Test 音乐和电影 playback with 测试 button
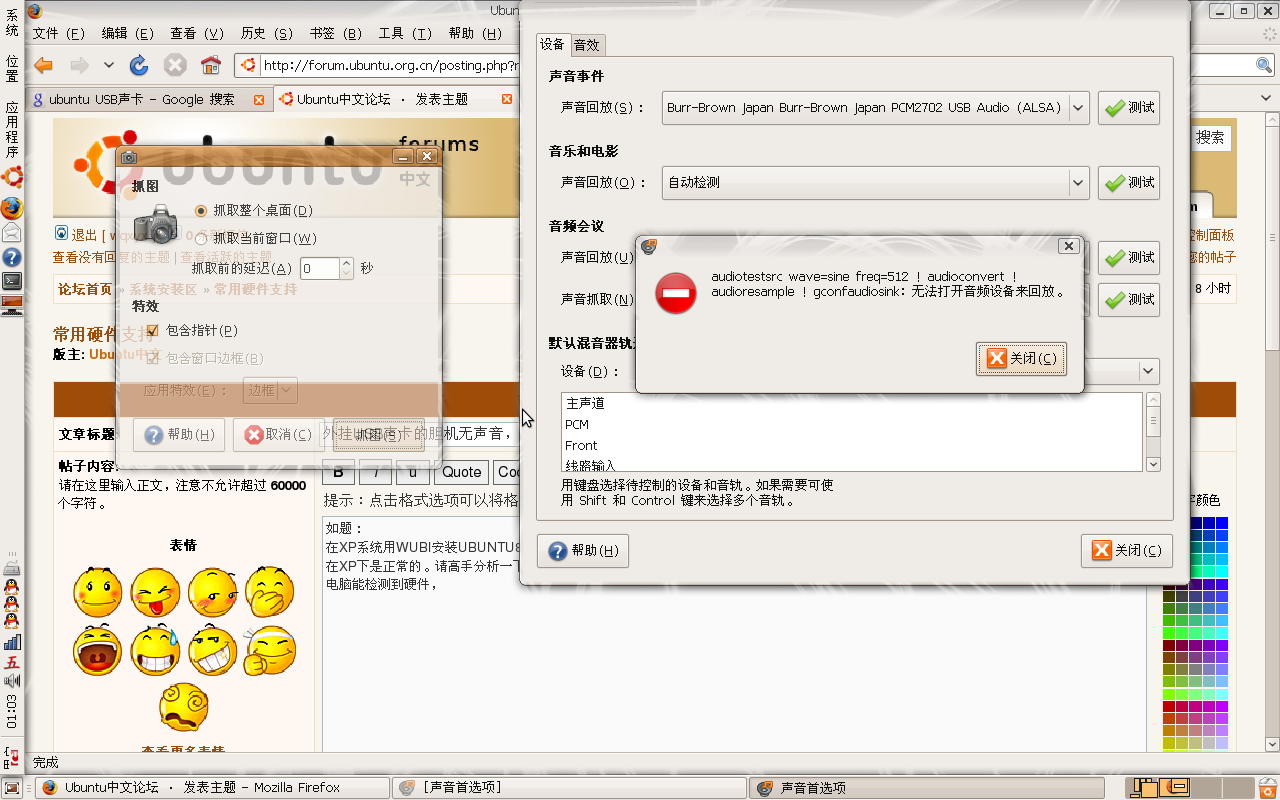 tap(1129, 182)
